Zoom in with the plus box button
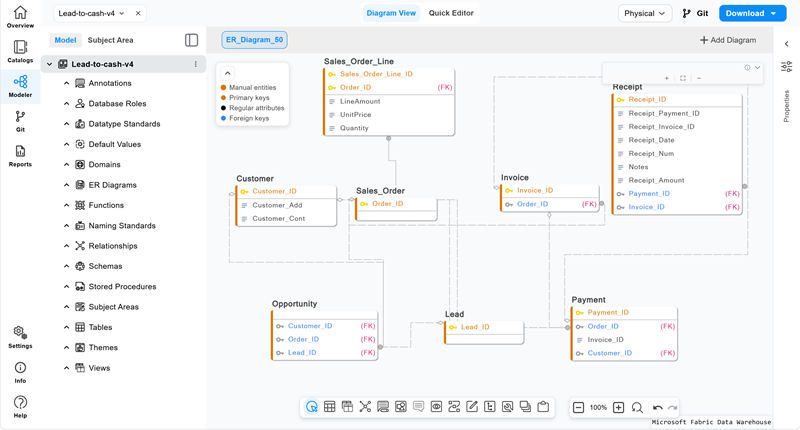 coord(618,408)
